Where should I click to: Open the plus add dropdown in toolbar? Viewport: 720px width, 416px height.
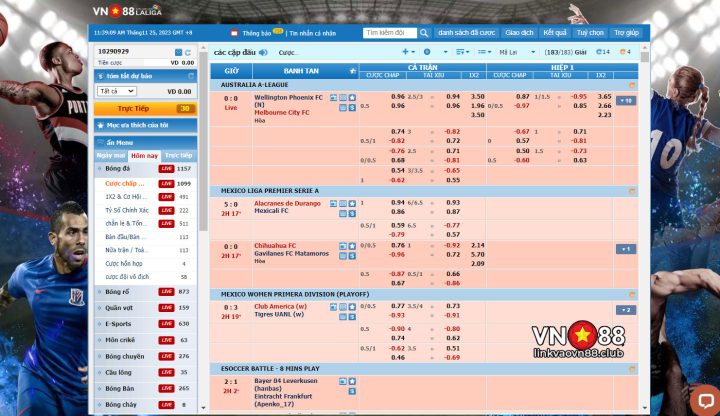[x=408, y=52]
